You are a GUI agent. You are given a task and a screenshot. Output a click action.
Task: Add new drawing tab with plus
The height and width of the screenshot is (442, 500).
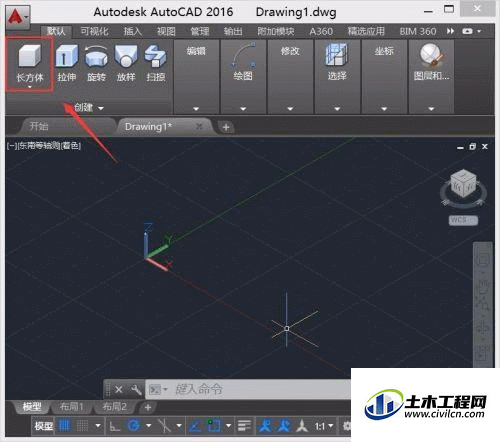tap(226, 127)
